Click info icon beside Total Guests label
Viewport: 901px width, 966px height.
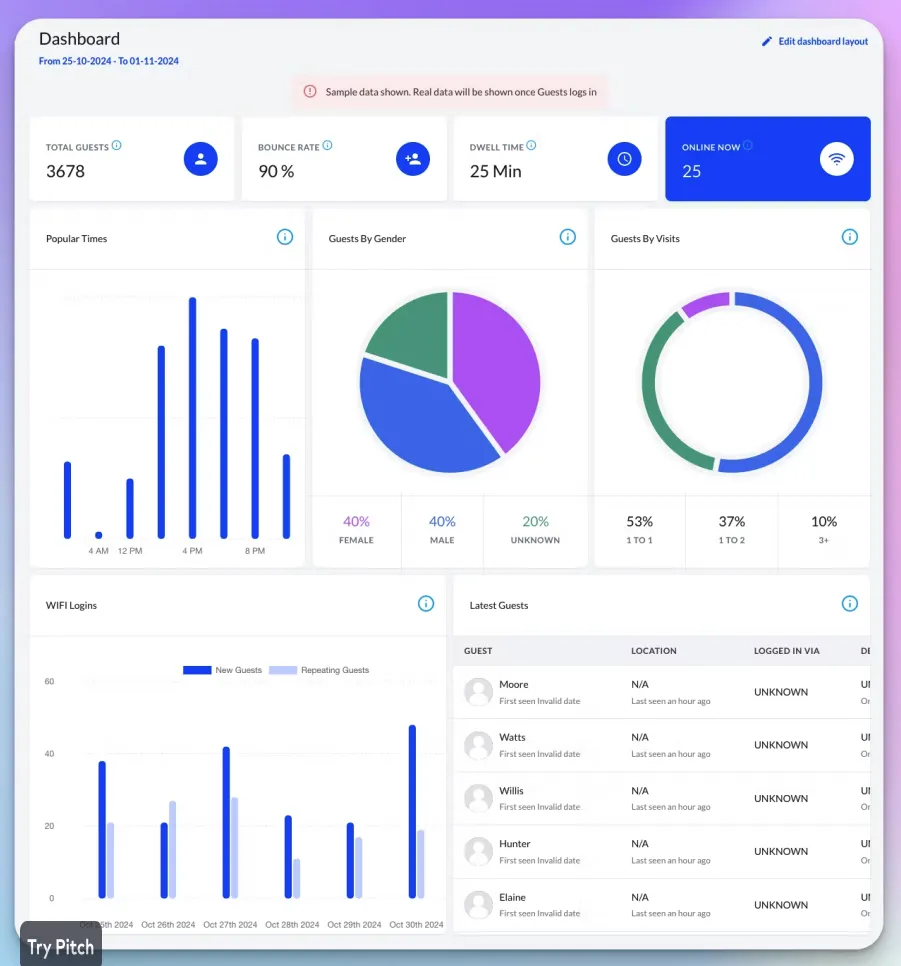[117, 146]
